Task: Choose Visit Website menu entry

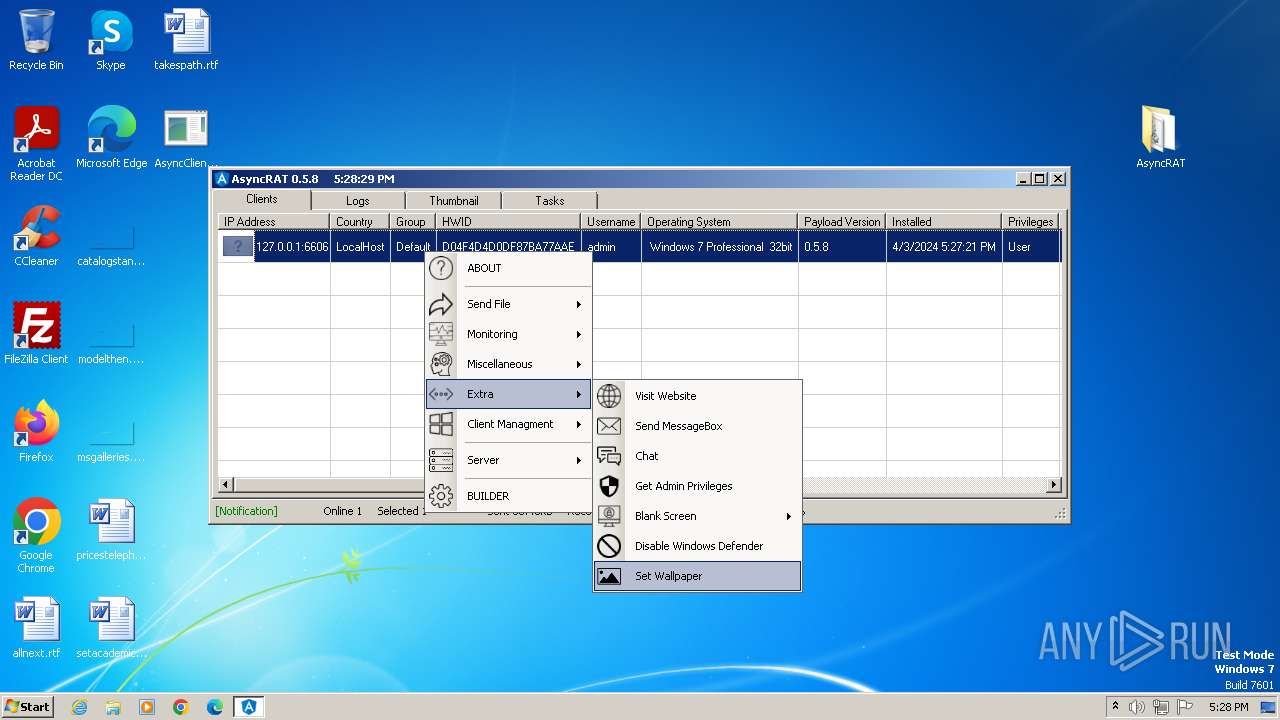Action: point(698,396)
